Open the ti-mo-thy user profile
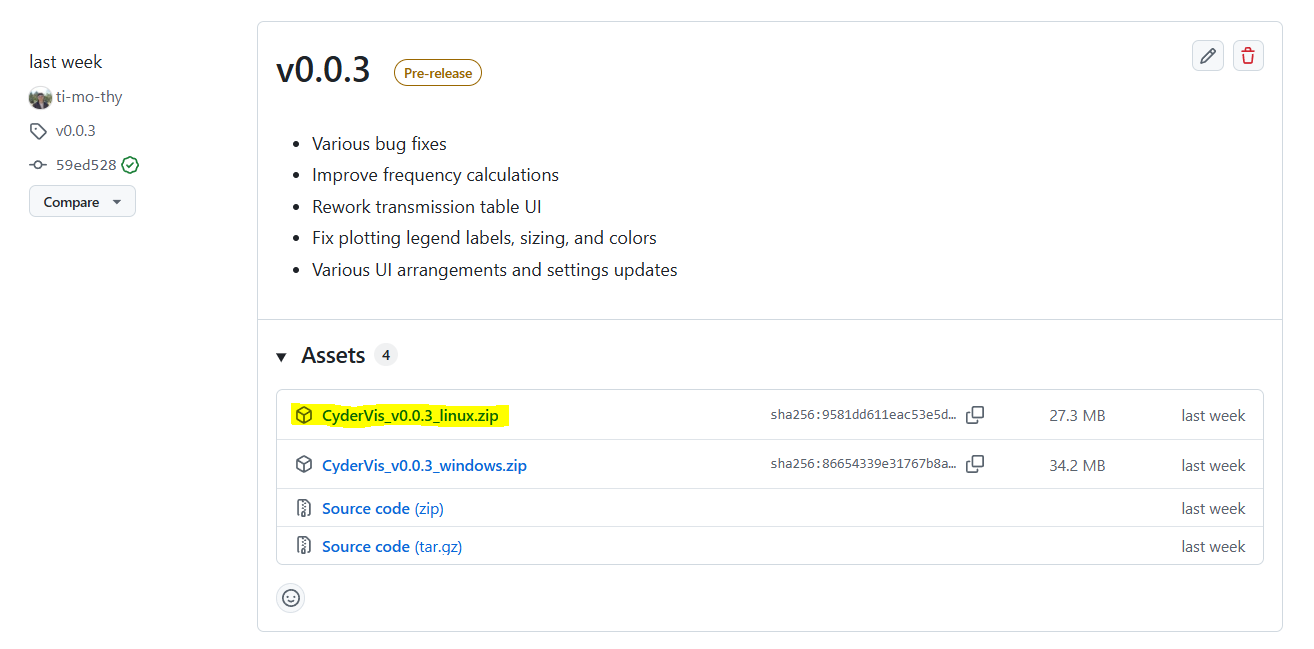Image resolution: width=1314 pixels, height=649 pixels. [89, 97]
